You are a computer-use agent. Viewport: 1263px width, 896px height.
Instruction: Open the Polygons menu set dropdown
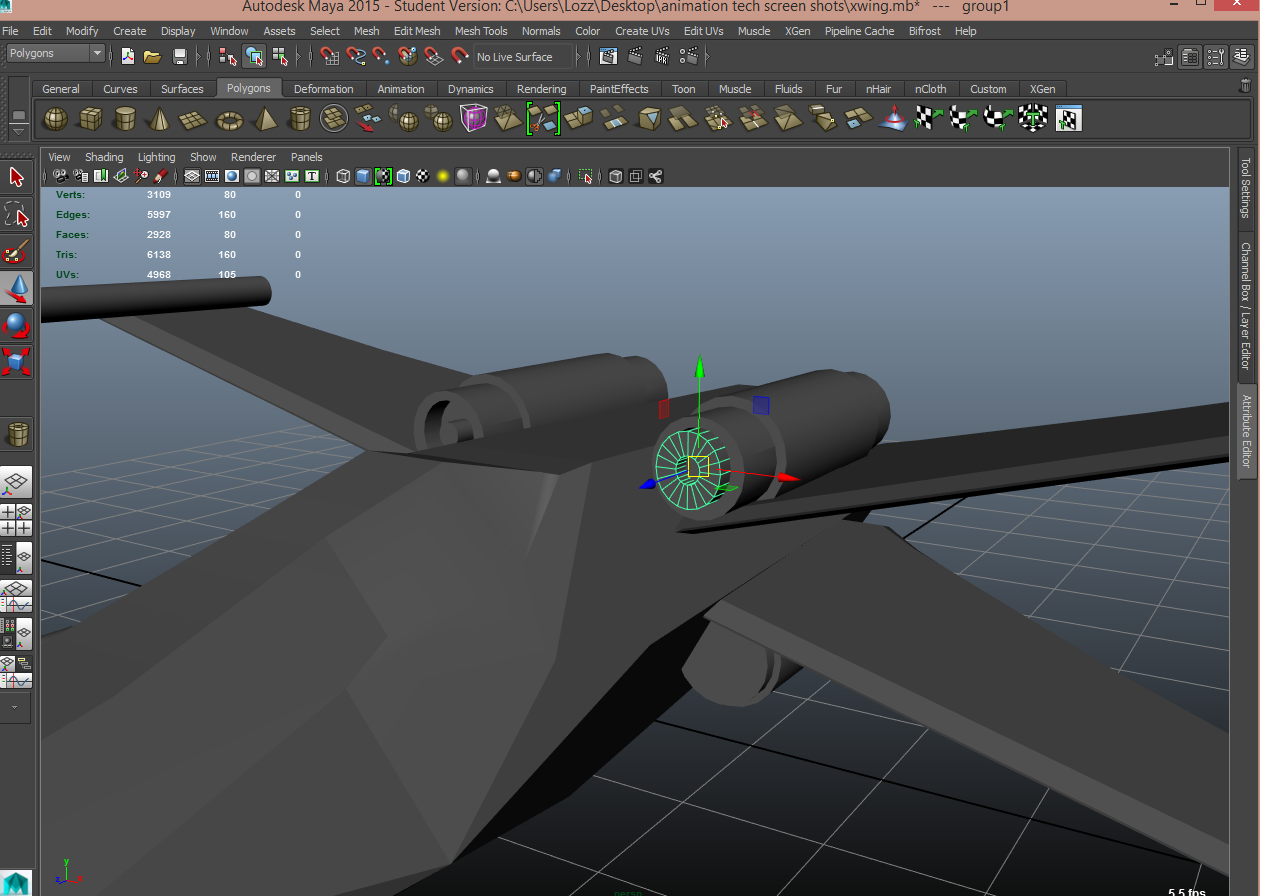click(x=55, y=53)
